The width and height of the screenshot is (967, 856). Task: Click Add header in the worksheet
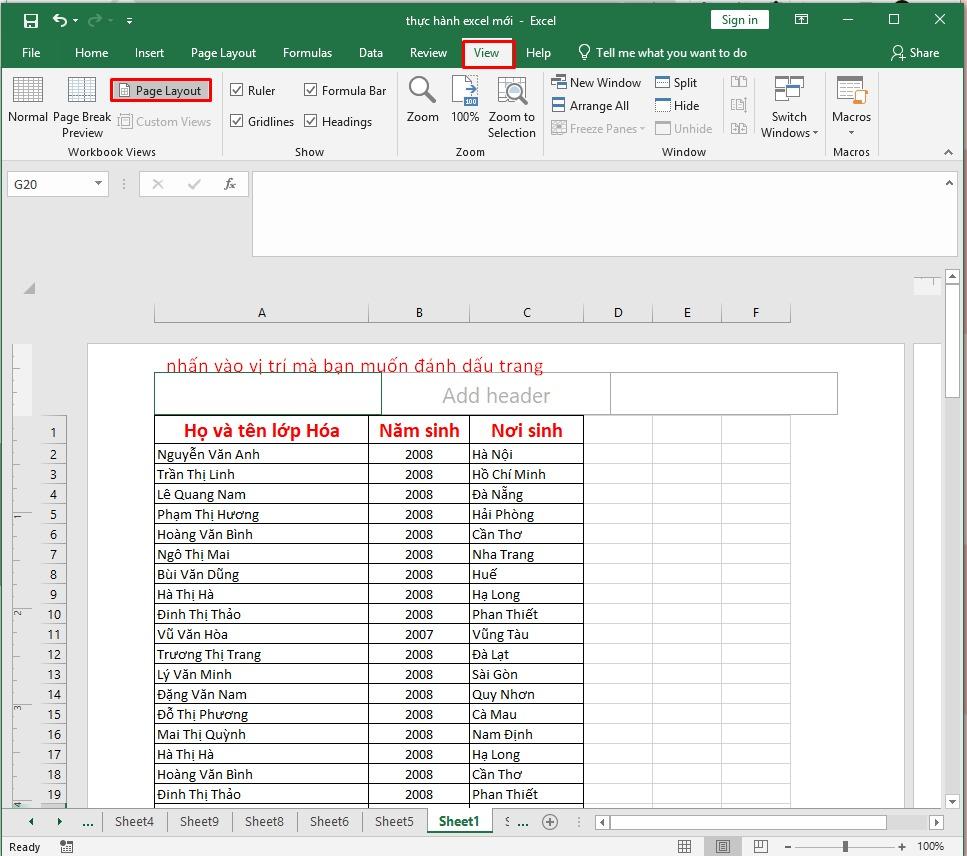494,394
